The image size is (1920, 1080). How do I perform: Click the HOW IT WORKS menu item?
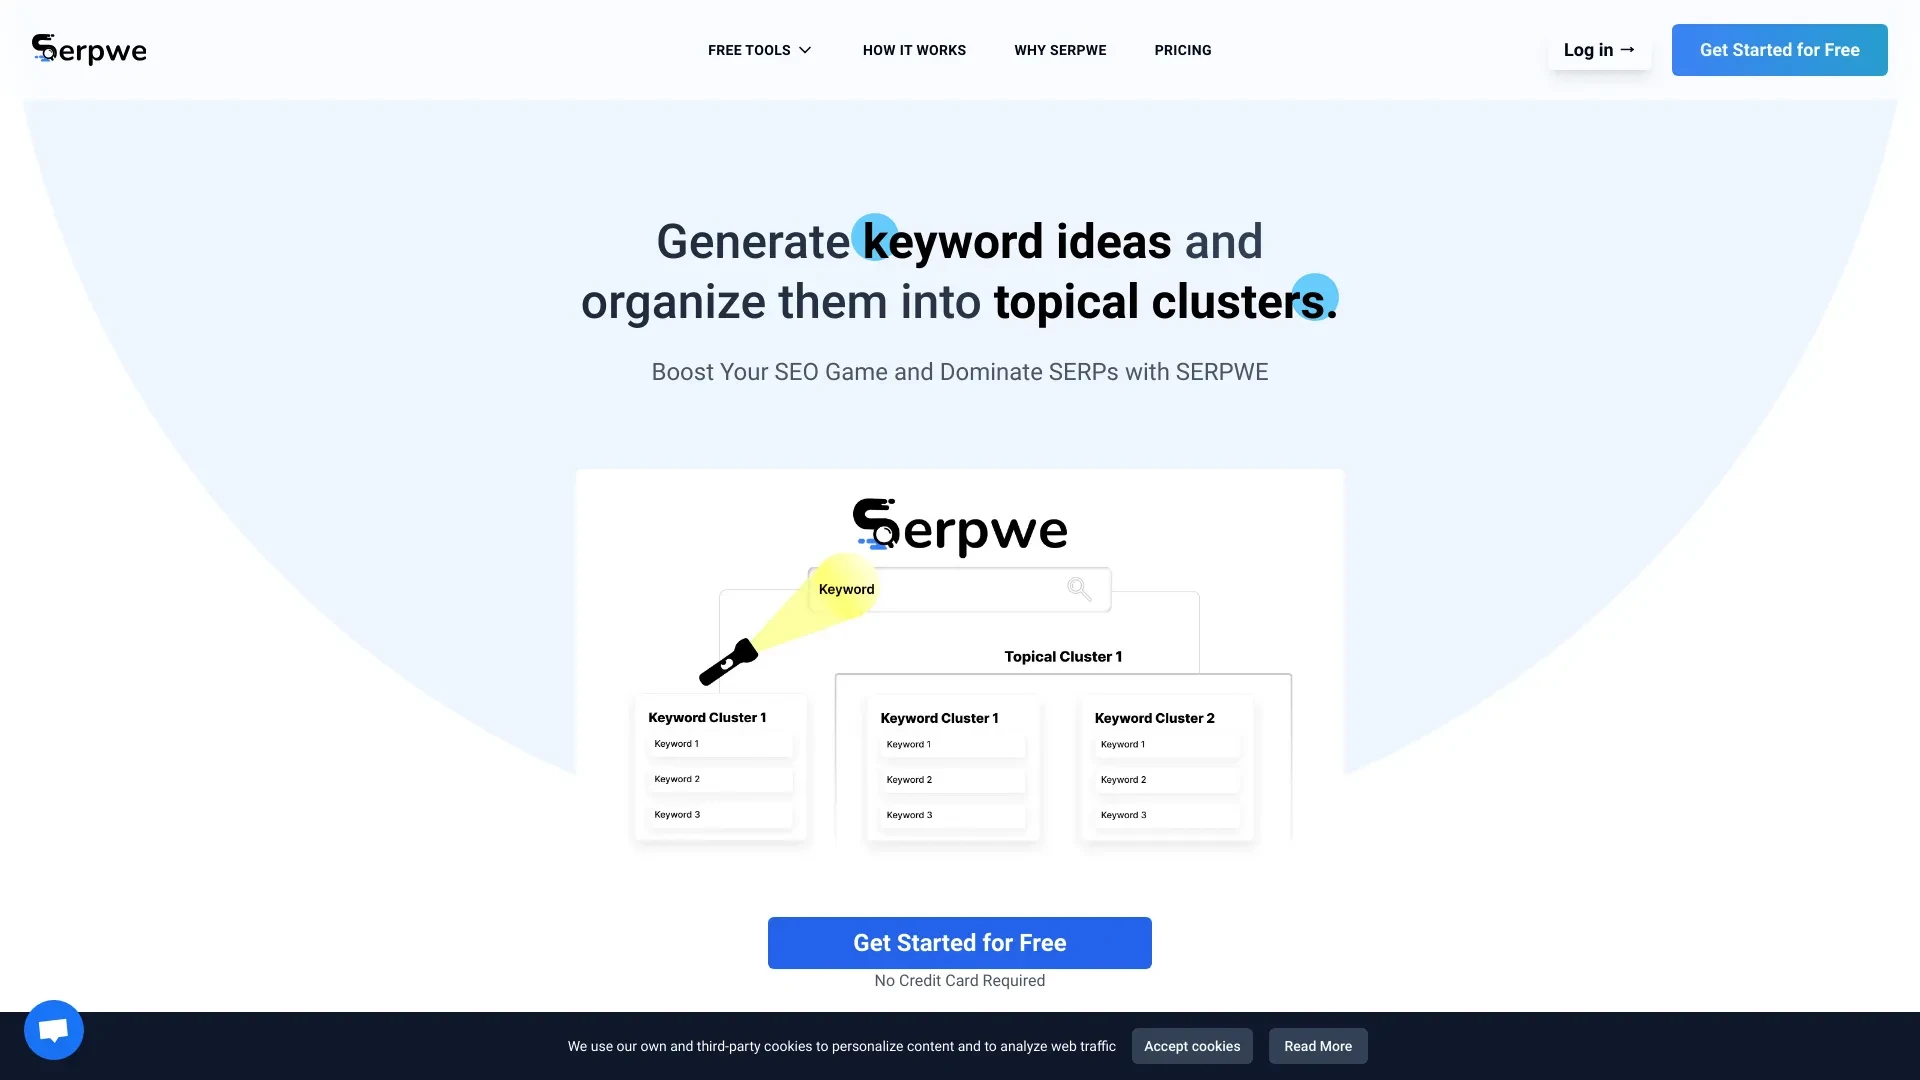(915, 50)
